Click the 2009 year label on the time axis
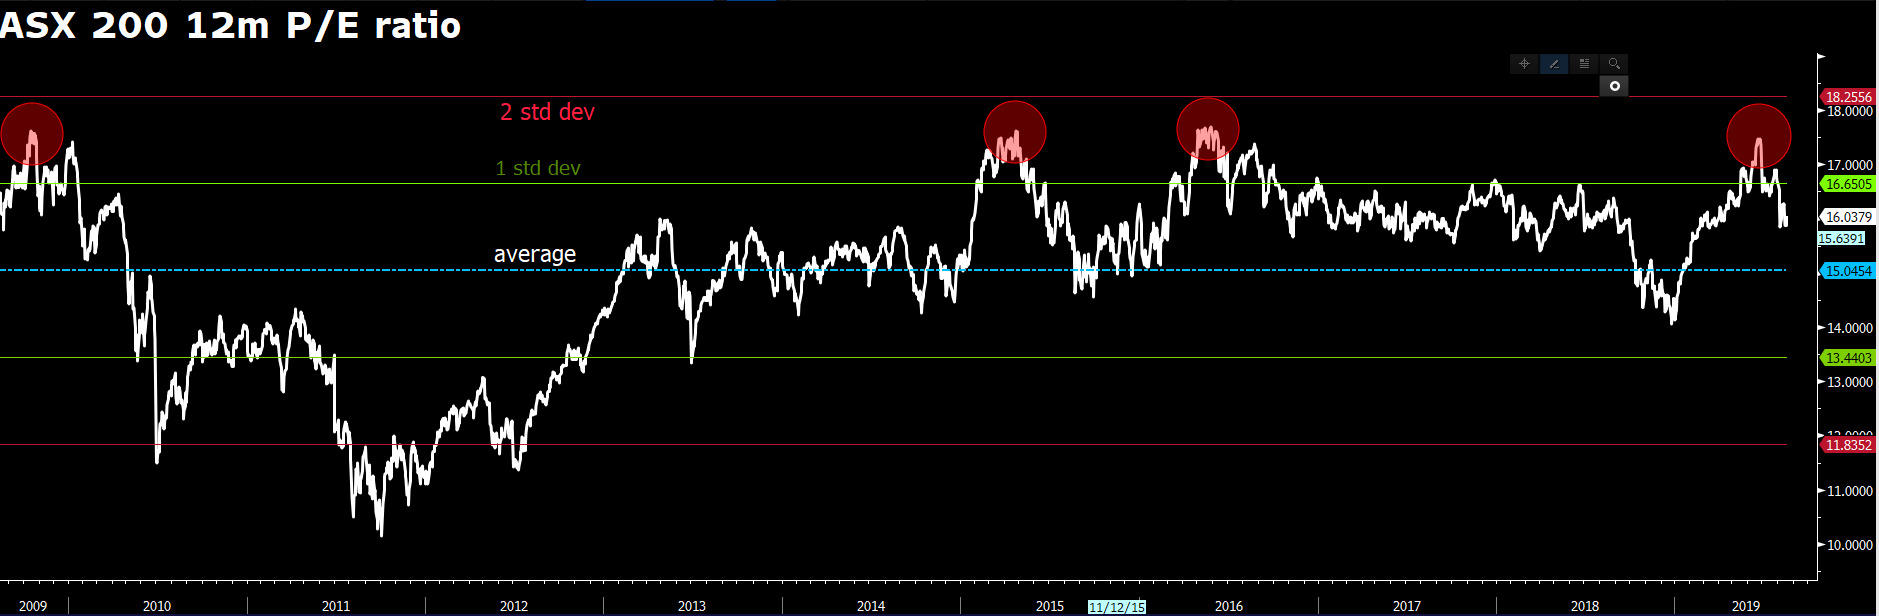Screen dimensions: 1879x616 (33, 606)
